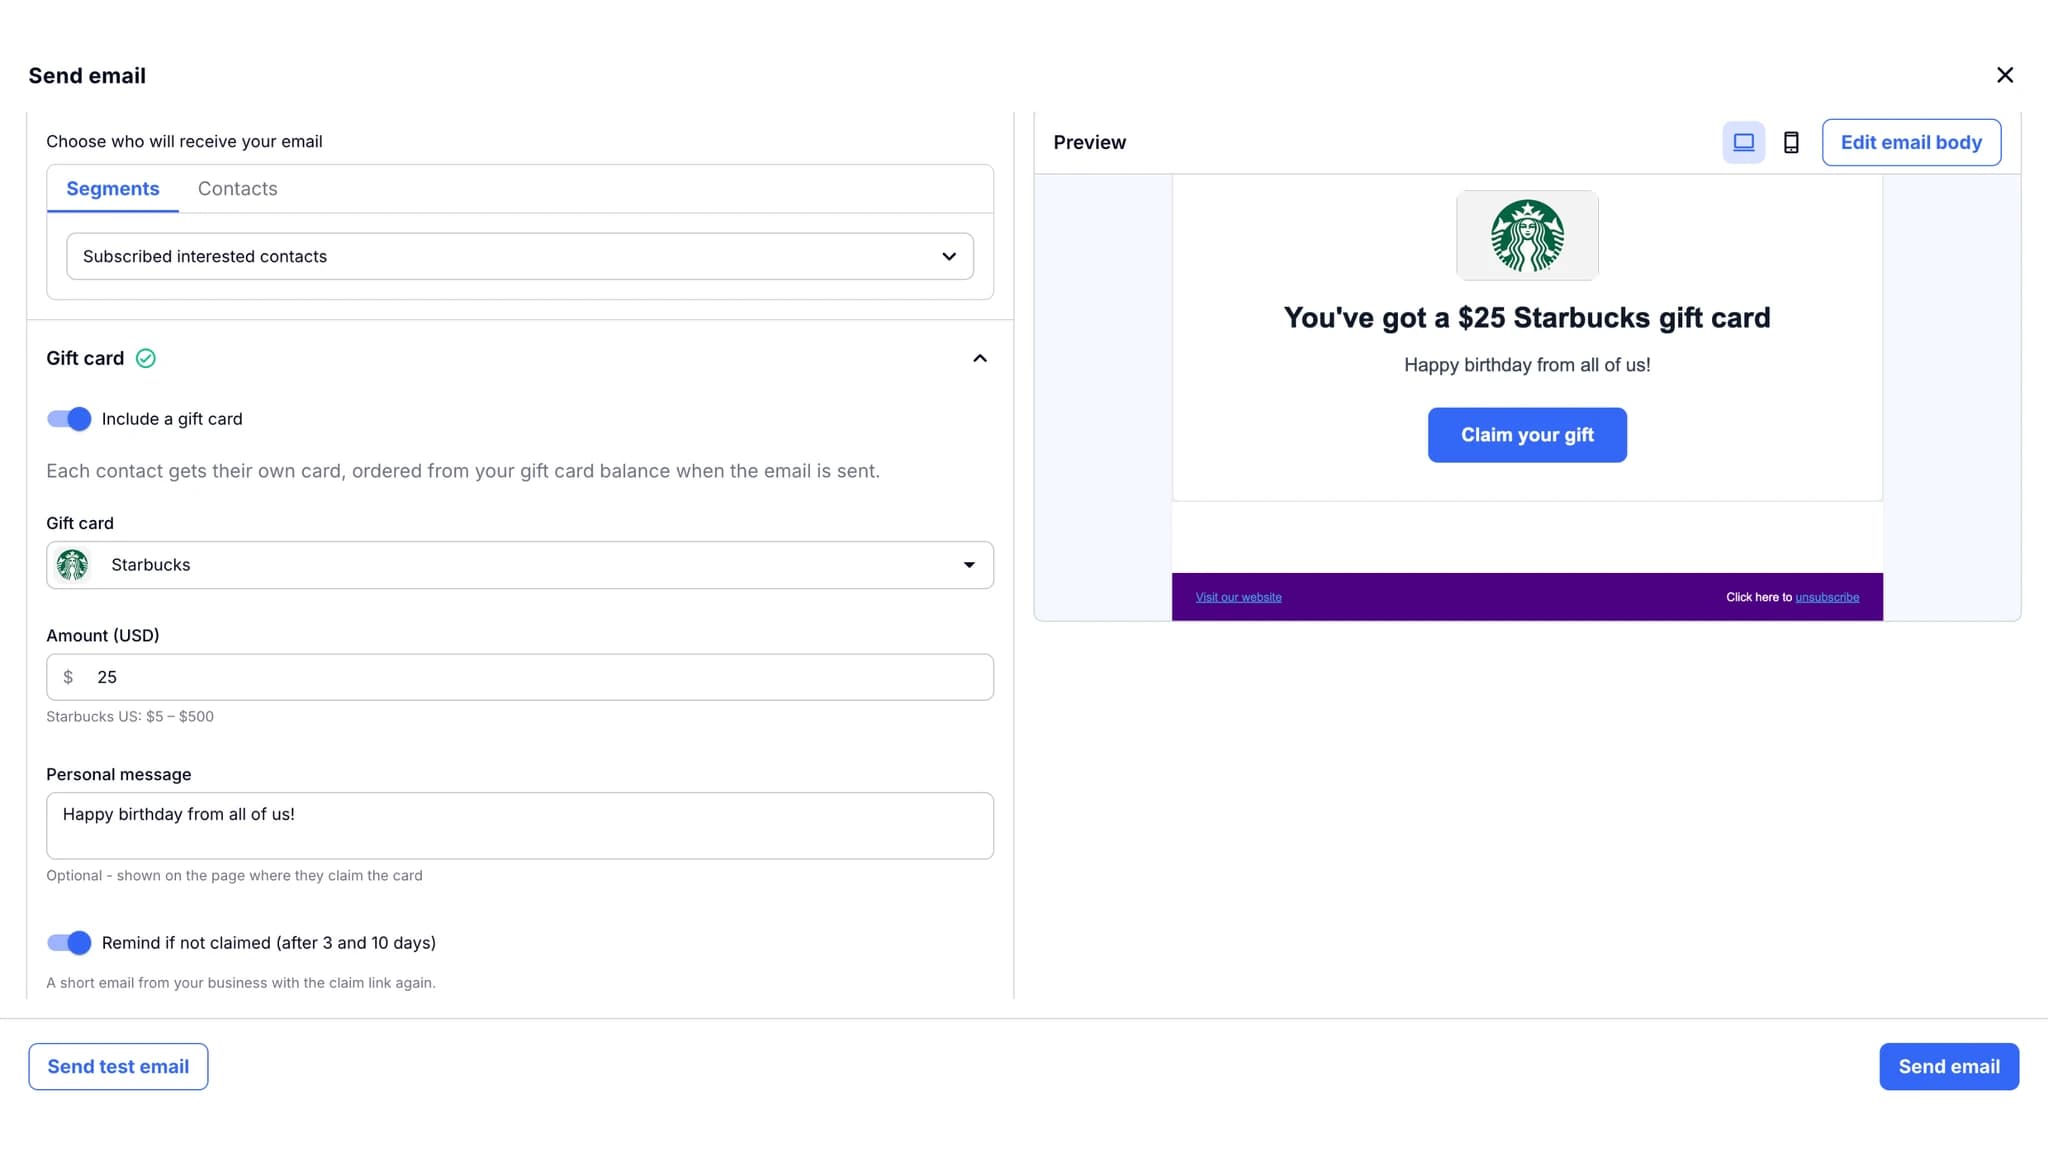Open the Starbucks gift card dropdown
The height and width of the screenshot is (1152, 2048).
click(520, 565)
